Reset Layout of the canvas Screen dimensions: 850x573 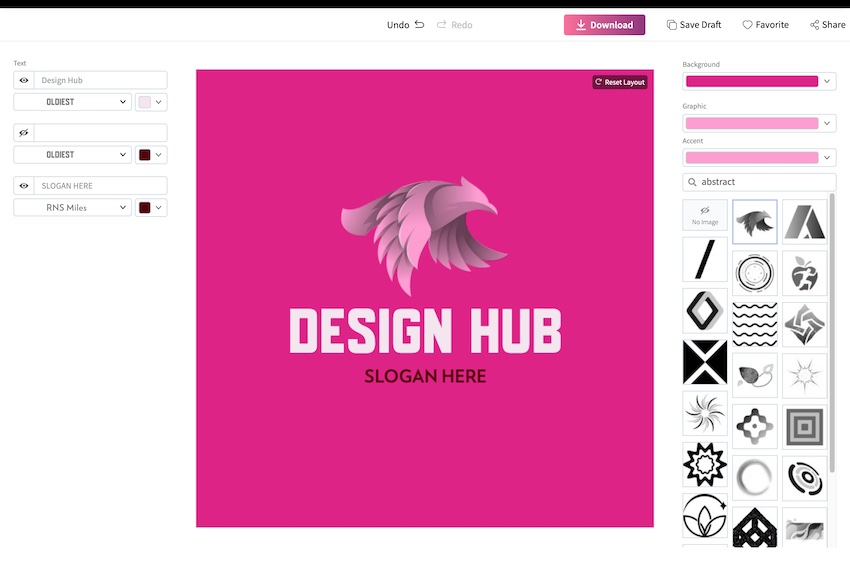point(620,82)
